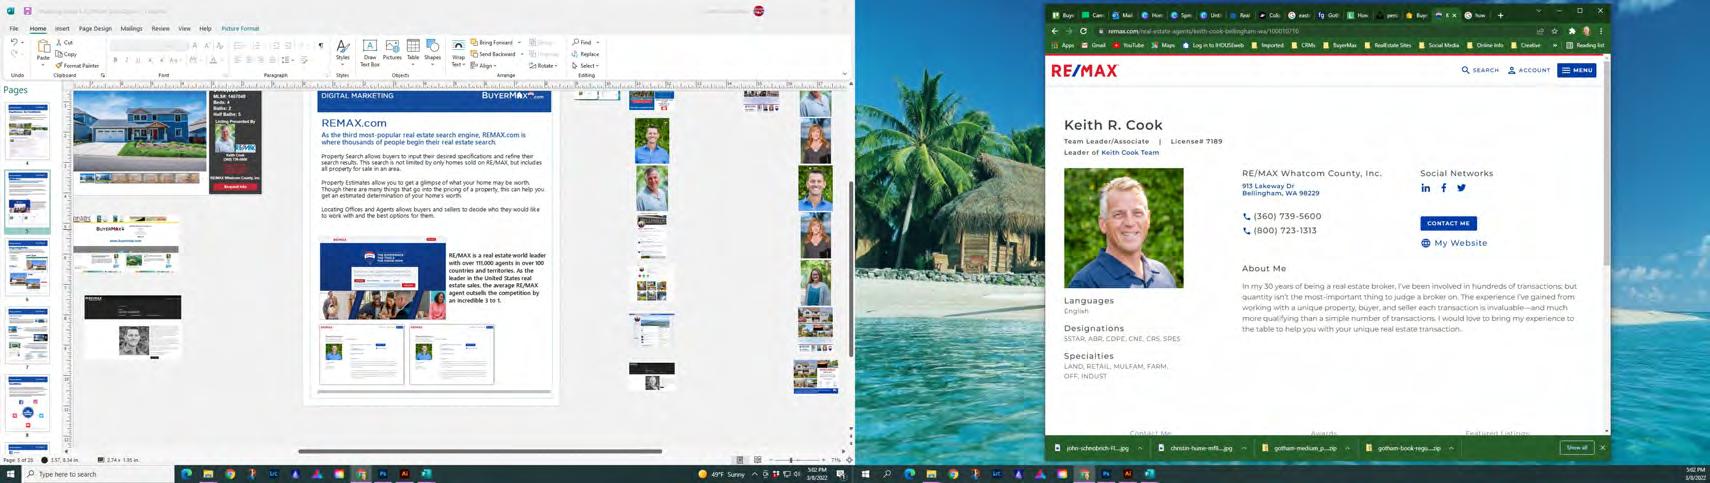Click the Twitter icon under Social Networks
Image resolution: width=1710 pixels, height=483 pixels.
pyautogui.click(x=1461, y=188)
